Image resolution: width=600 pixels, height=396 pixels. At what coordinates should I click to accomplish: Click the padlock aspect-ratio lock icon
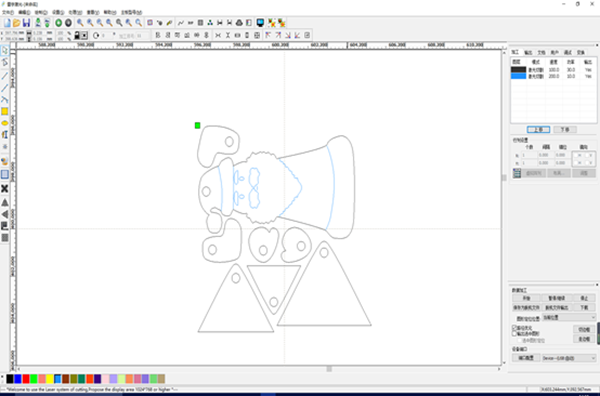(x=77, y=35)
